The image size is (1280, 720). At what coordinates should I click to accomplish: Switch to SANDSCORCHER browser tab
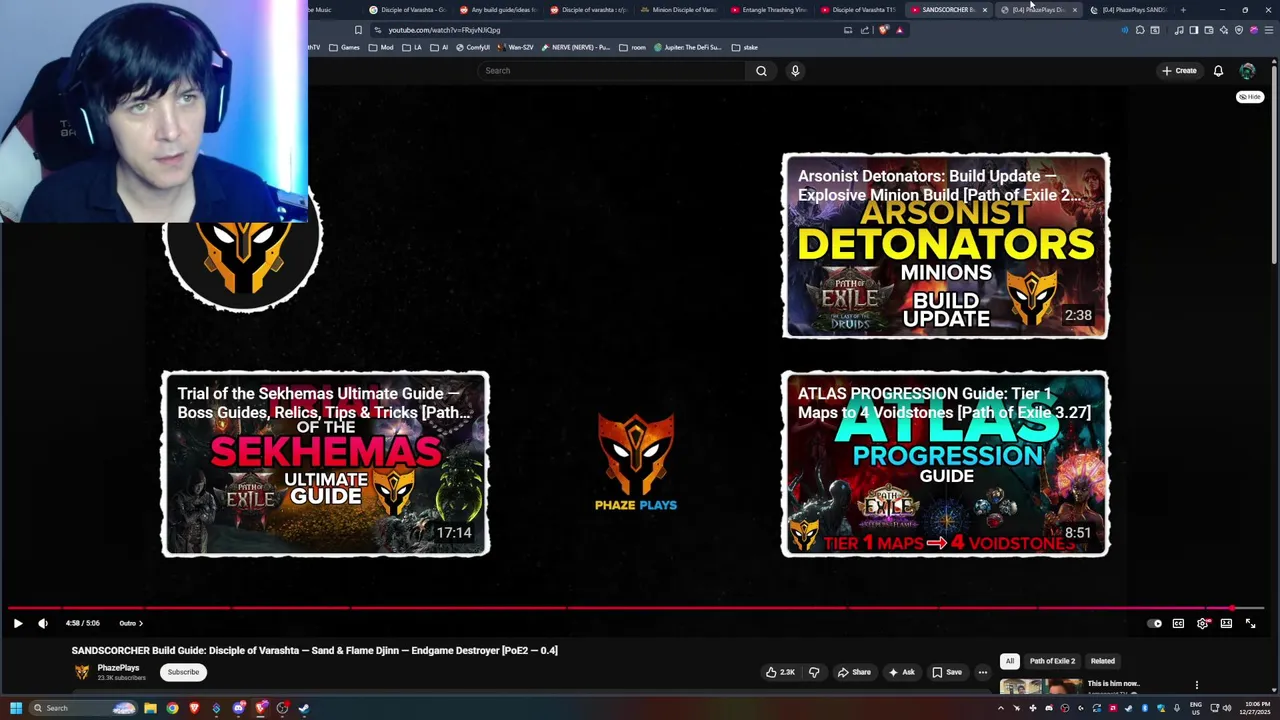948,10
